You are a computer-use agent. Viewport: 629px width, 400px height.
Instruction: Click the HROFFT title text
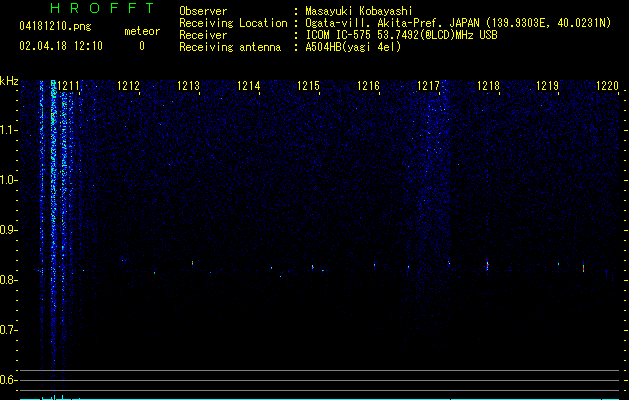tap(103, 8)
